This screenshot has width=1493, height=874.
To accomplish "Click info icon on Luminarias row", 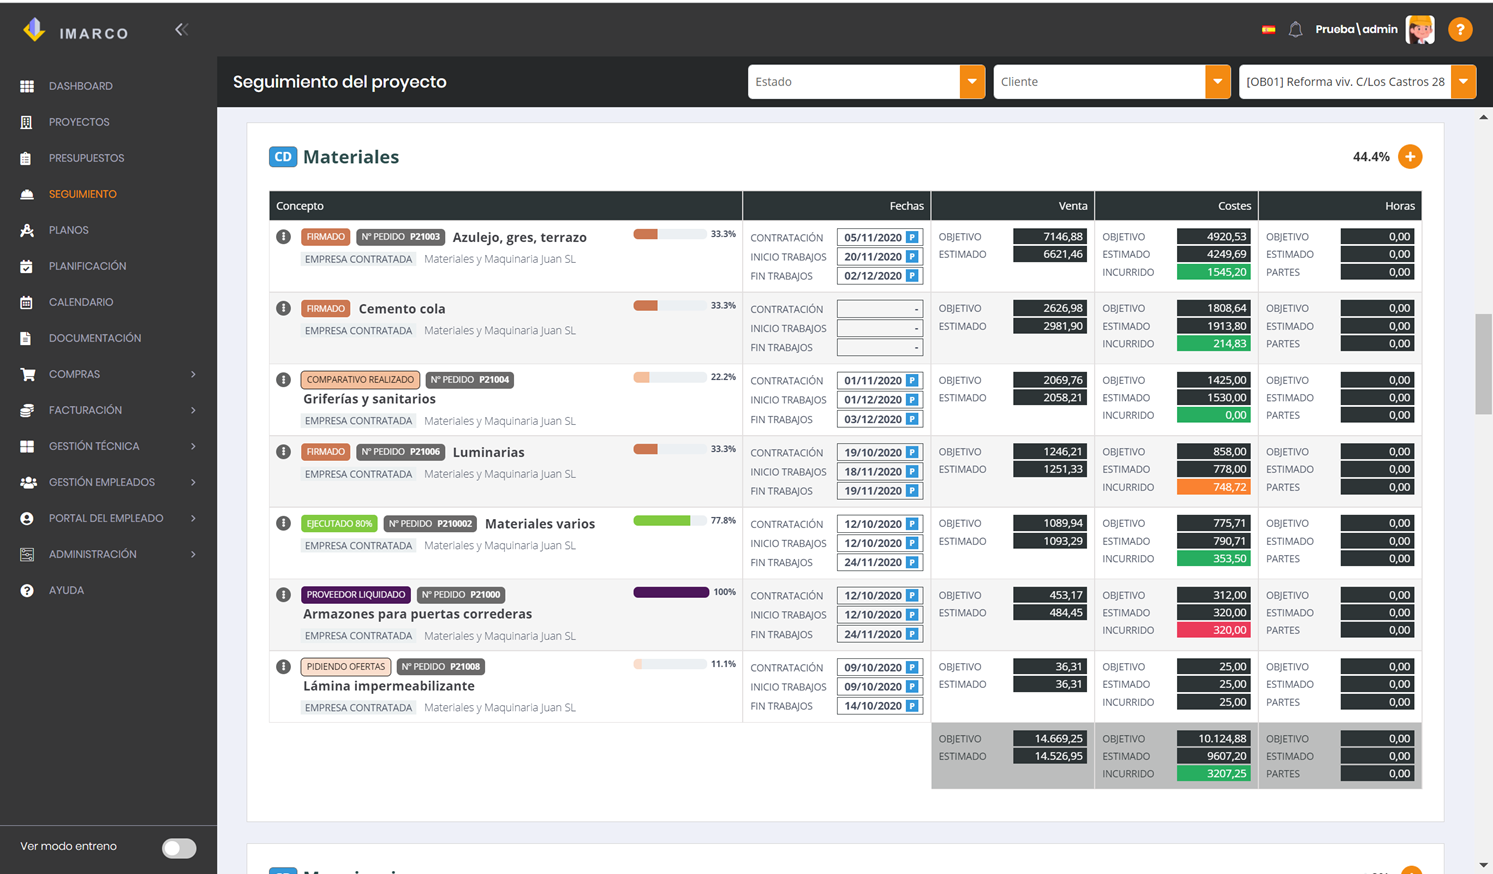I will tap(283, 452).
